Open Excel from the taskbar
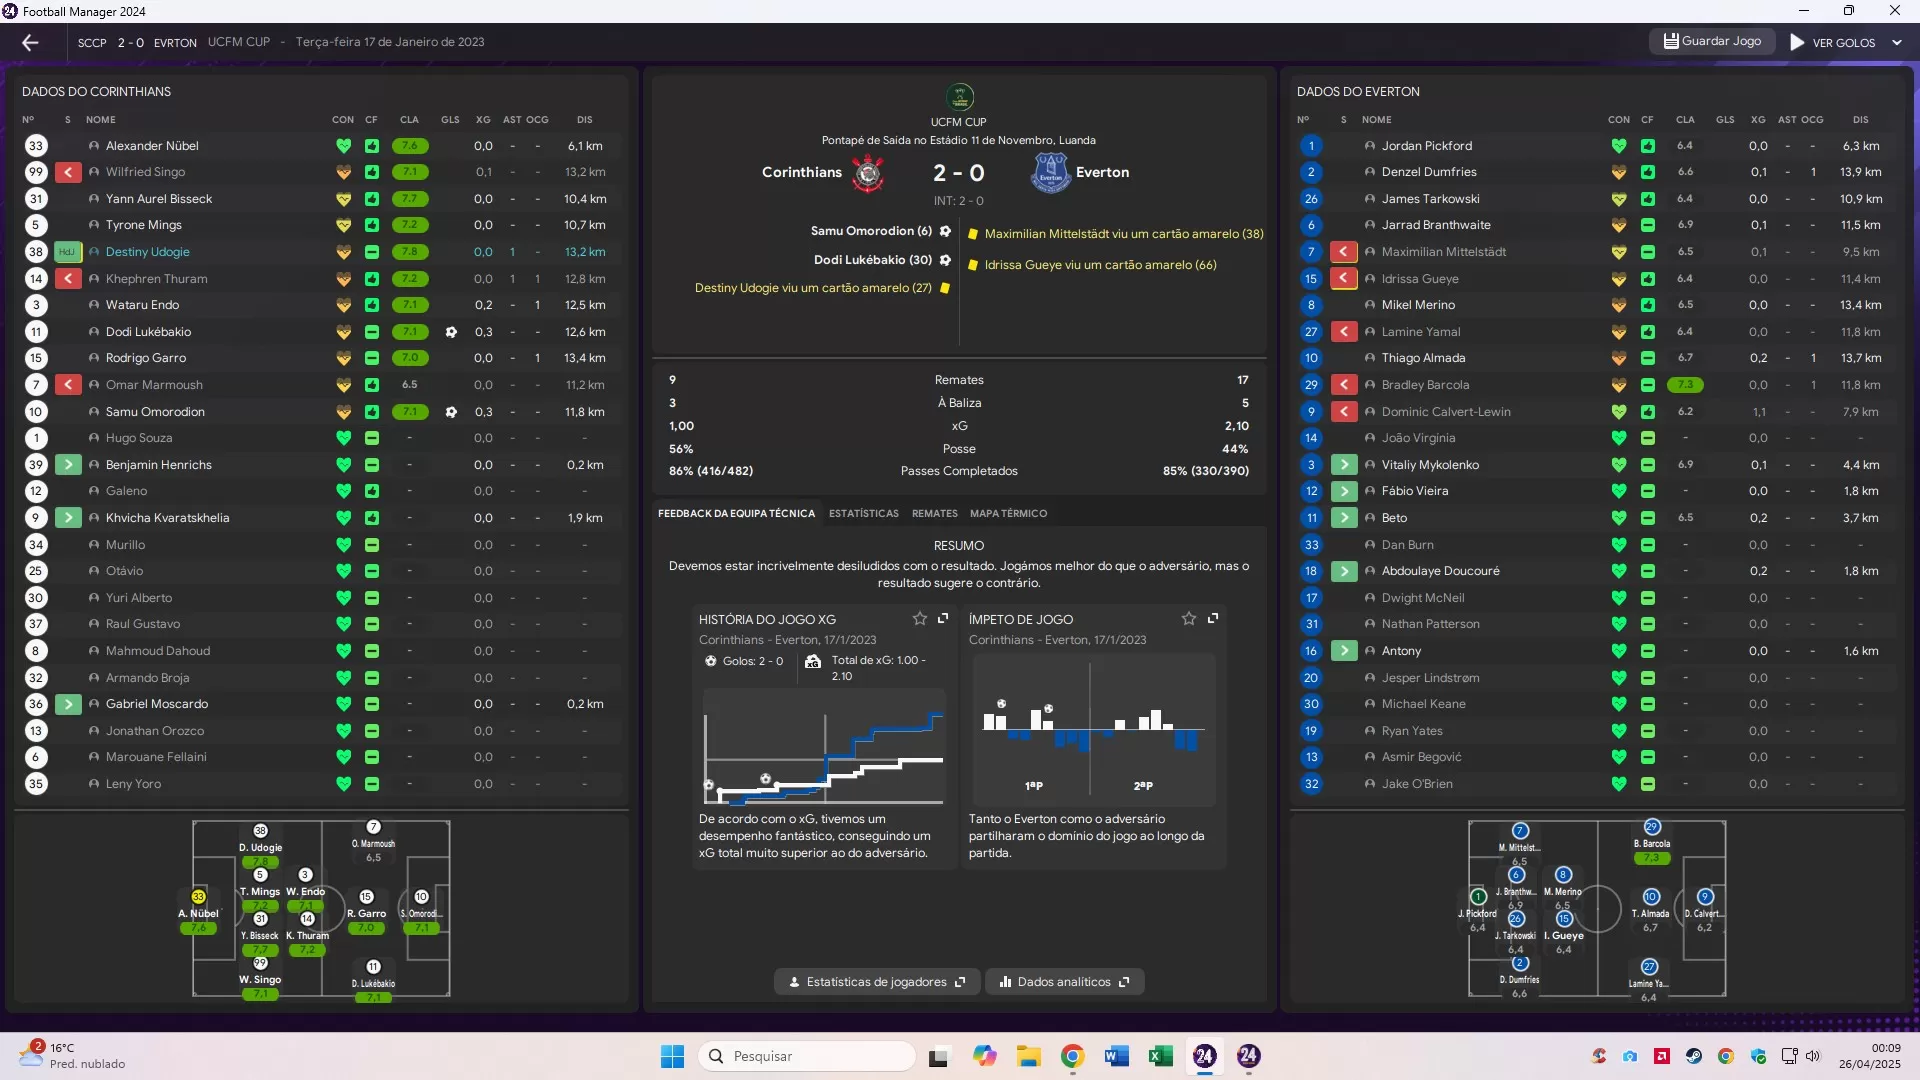The height and width of the screenshot is (1080, 1920). click(x=1161, y=1056)
